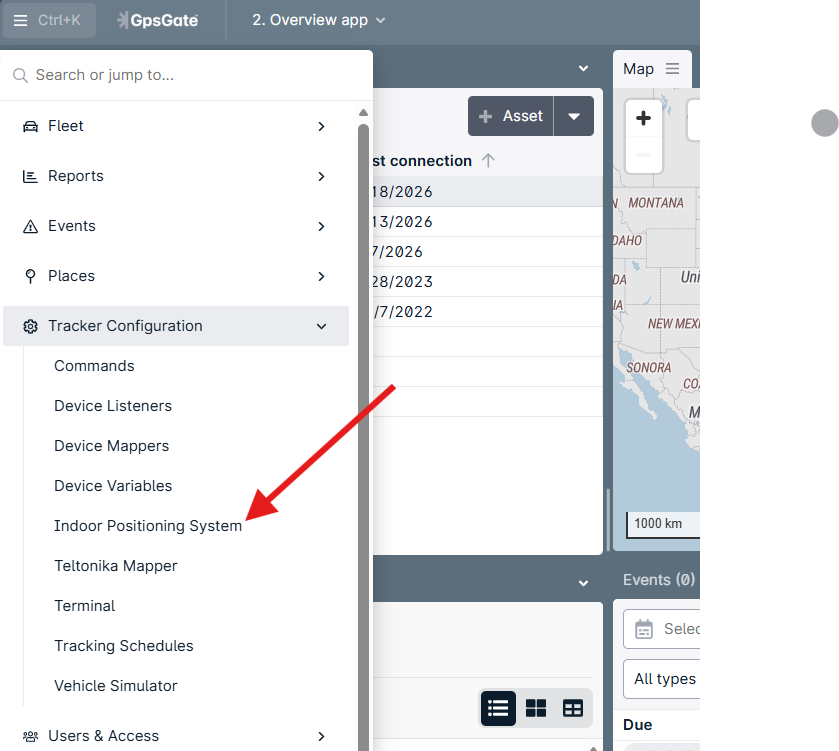Screen dimensions: 839x751
Task: Switch to list view layout
Action: point(498,708)
